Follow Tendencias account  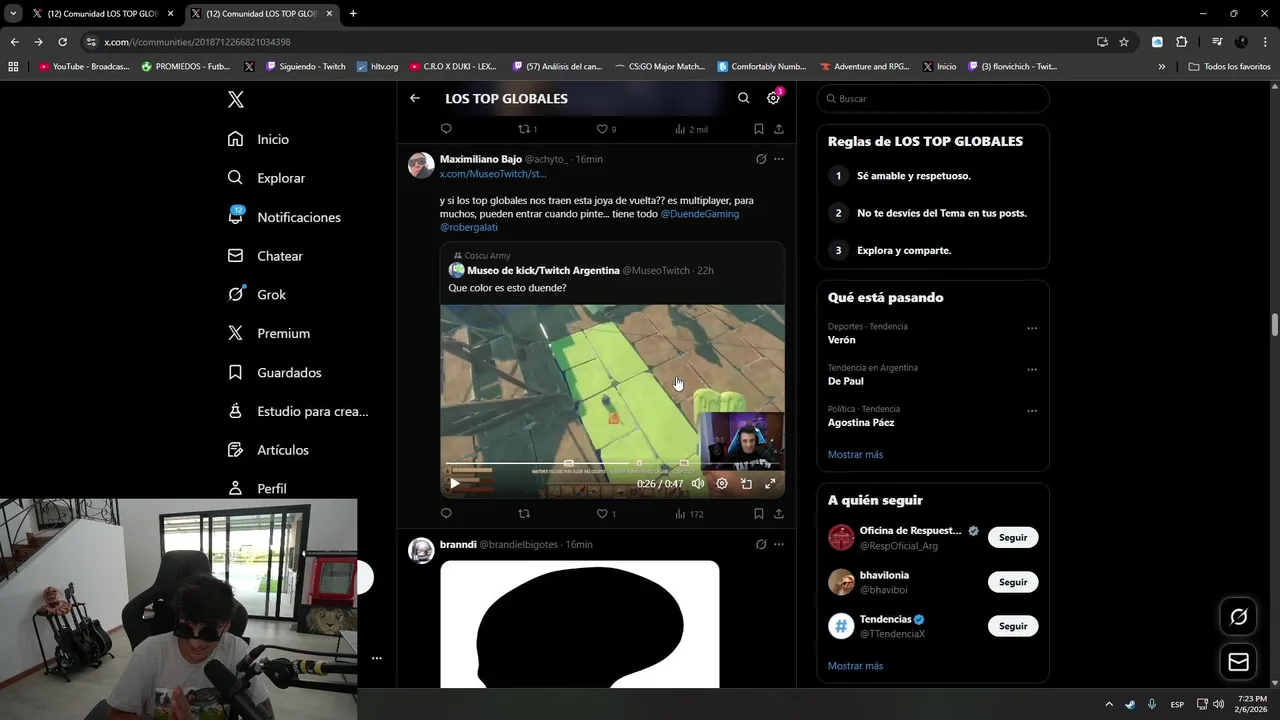[1013, 626]
